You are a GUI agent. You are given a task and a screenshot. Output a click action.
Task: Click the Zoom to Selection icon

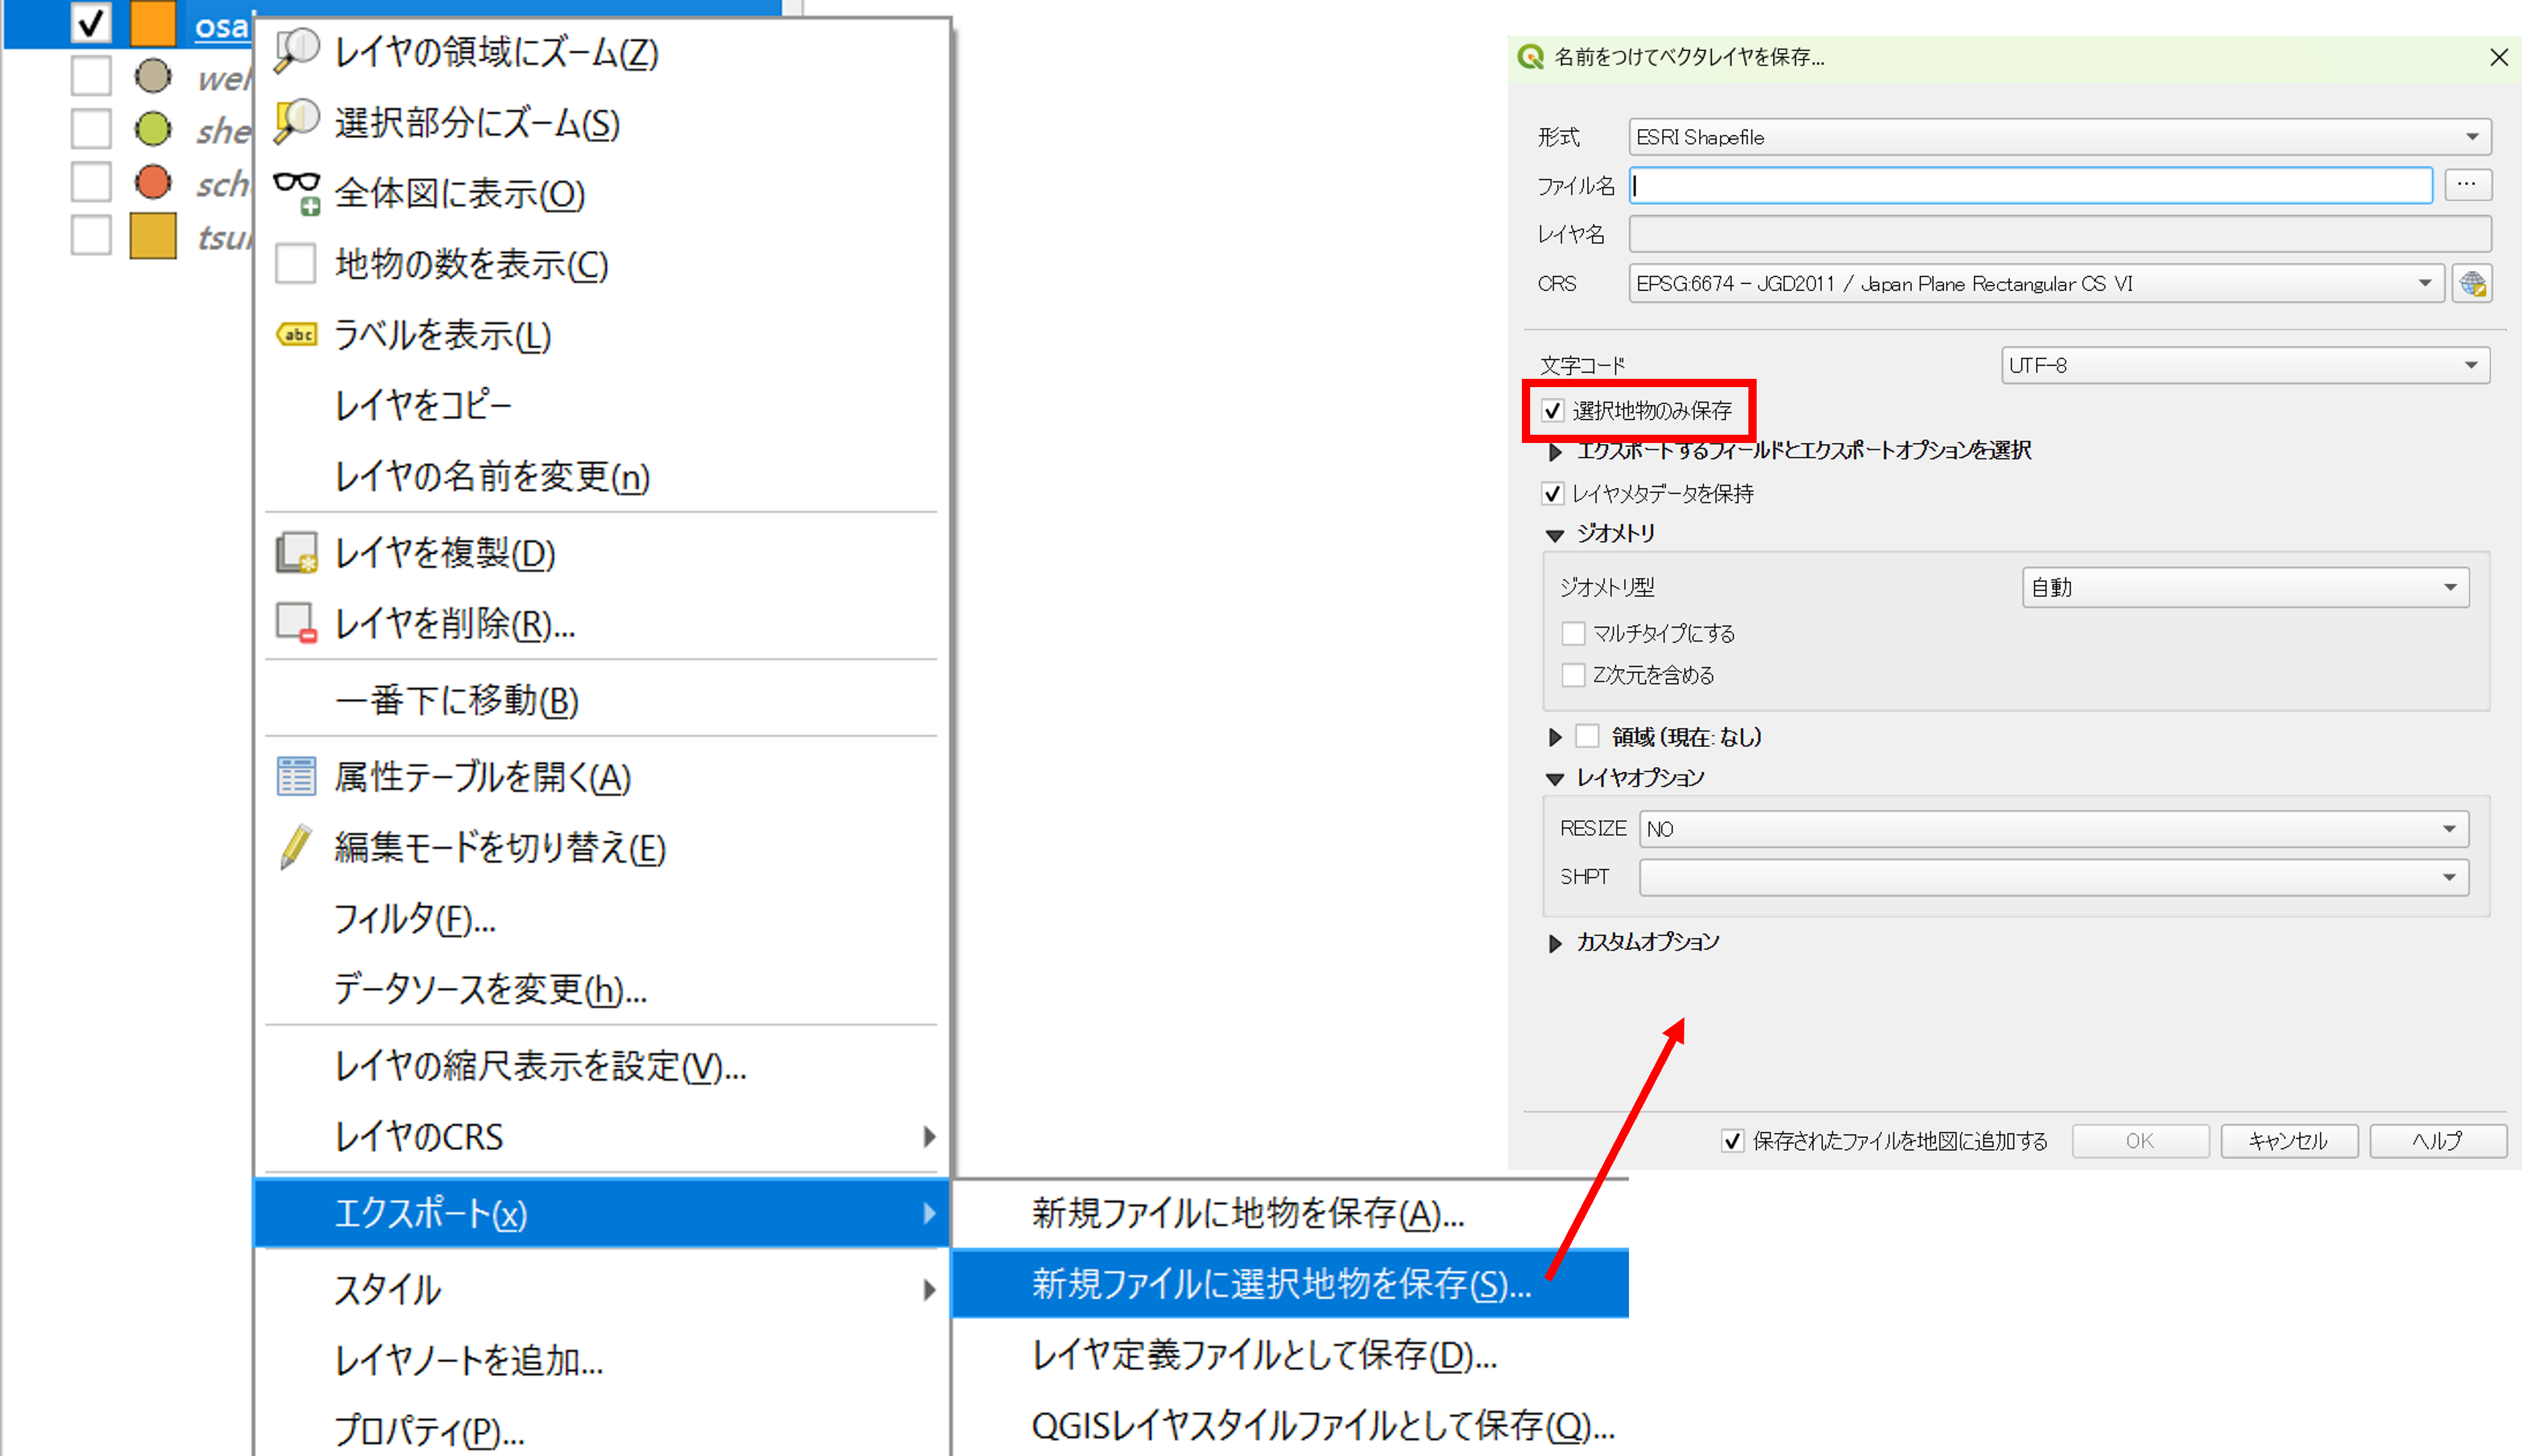pos(297,121)
